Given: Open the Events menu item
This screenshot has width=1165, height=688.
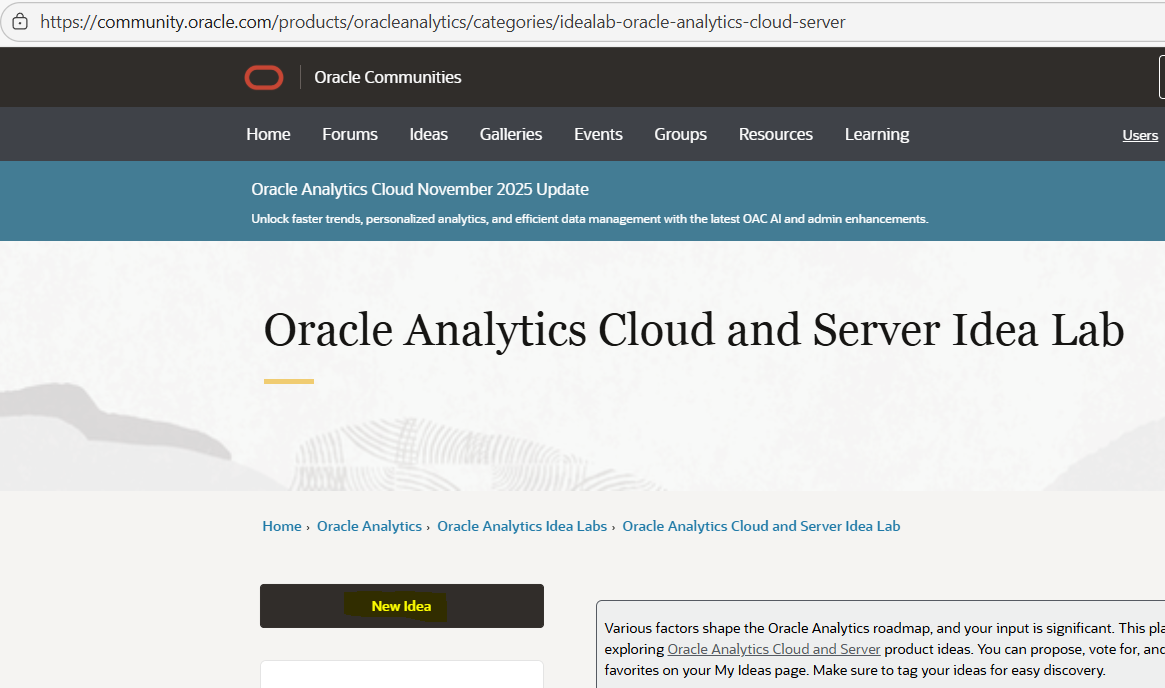Looking at the screenshot, I should [598, 134].
